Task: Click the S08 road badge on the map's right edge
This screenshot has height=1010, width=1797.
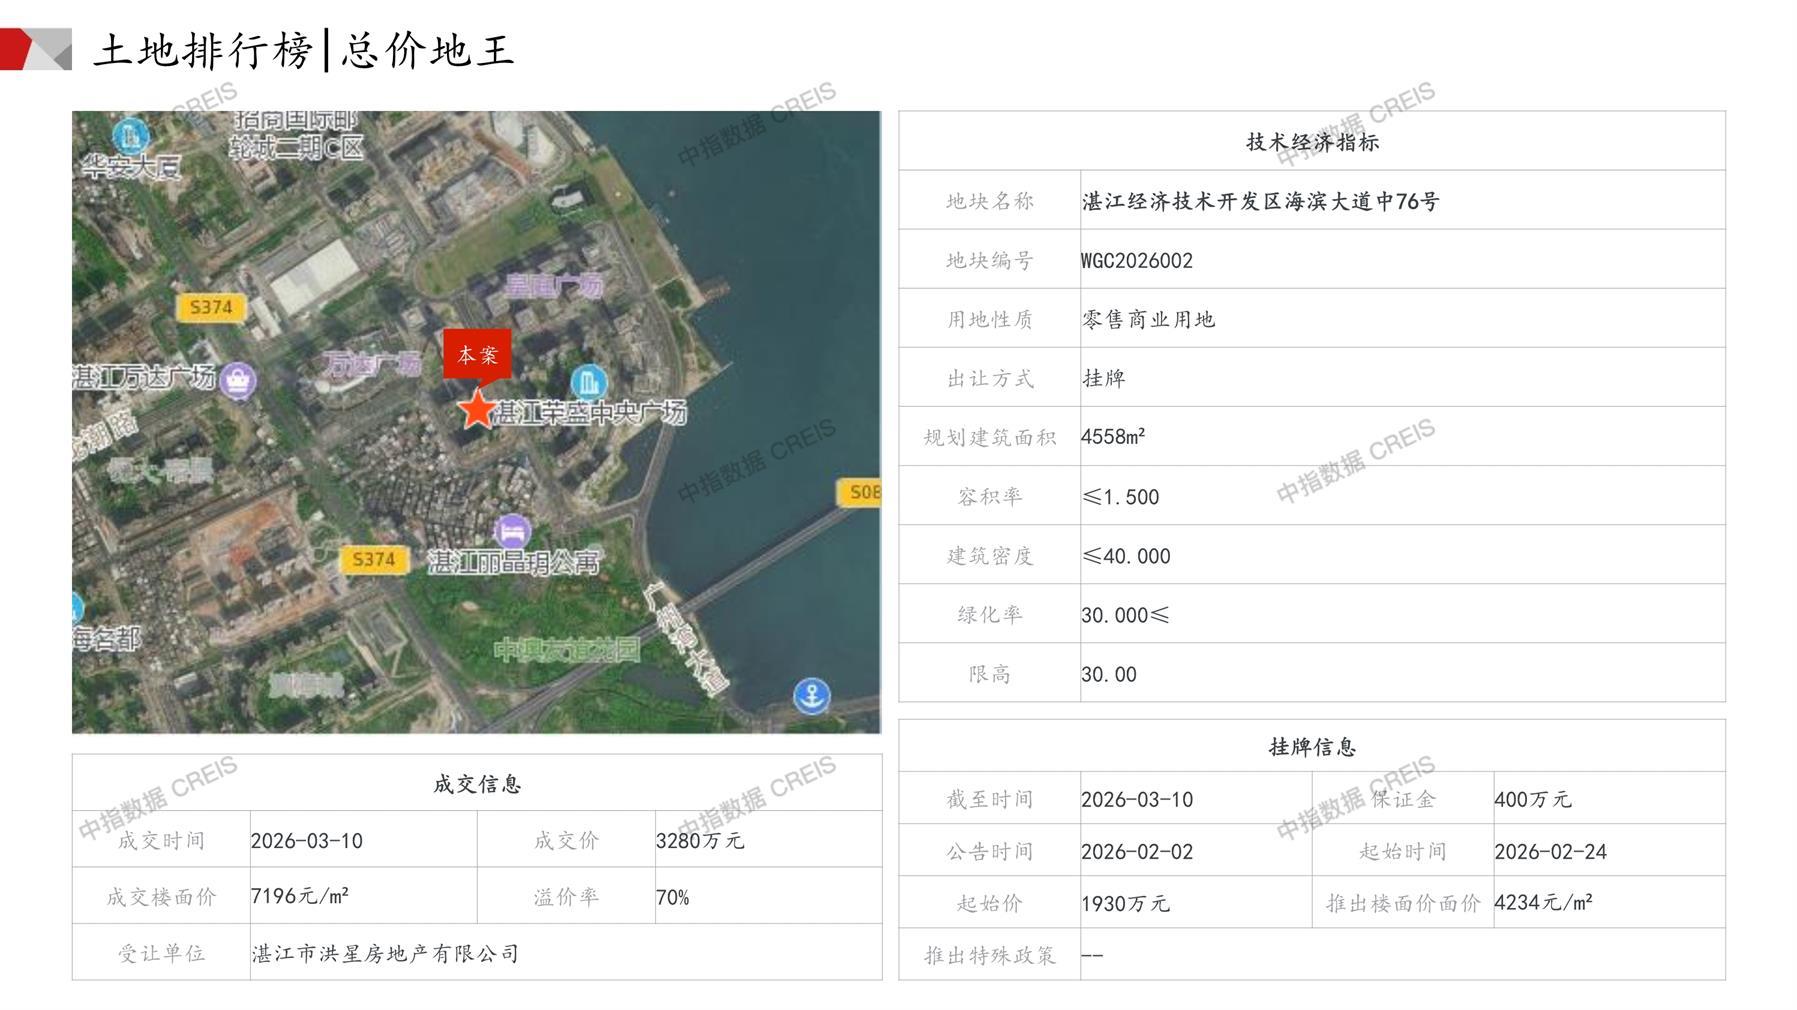Action: coord(860,492)
